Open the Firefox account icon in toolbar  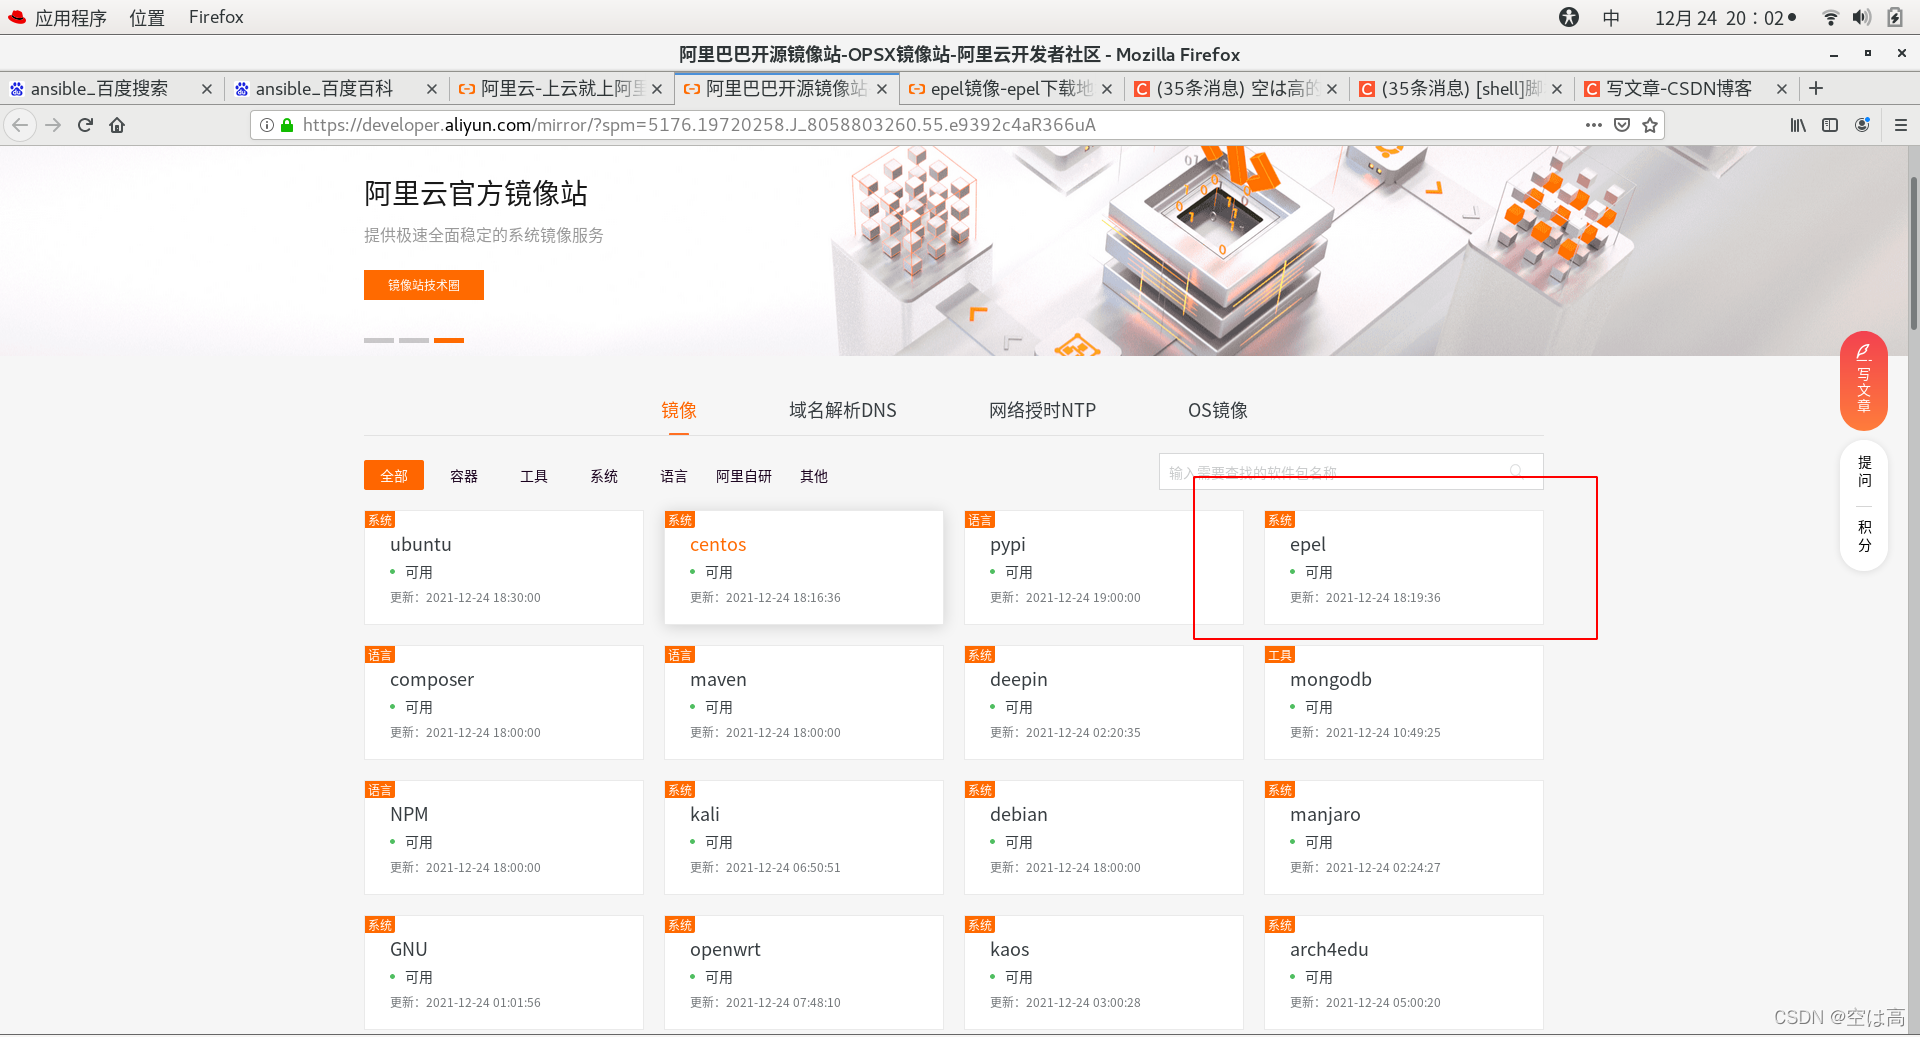pos(1862,125)
